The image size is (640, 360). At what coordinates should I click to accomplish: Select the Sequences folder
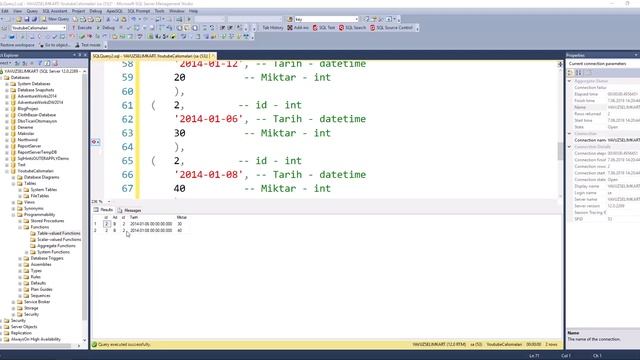click(40, 296)
